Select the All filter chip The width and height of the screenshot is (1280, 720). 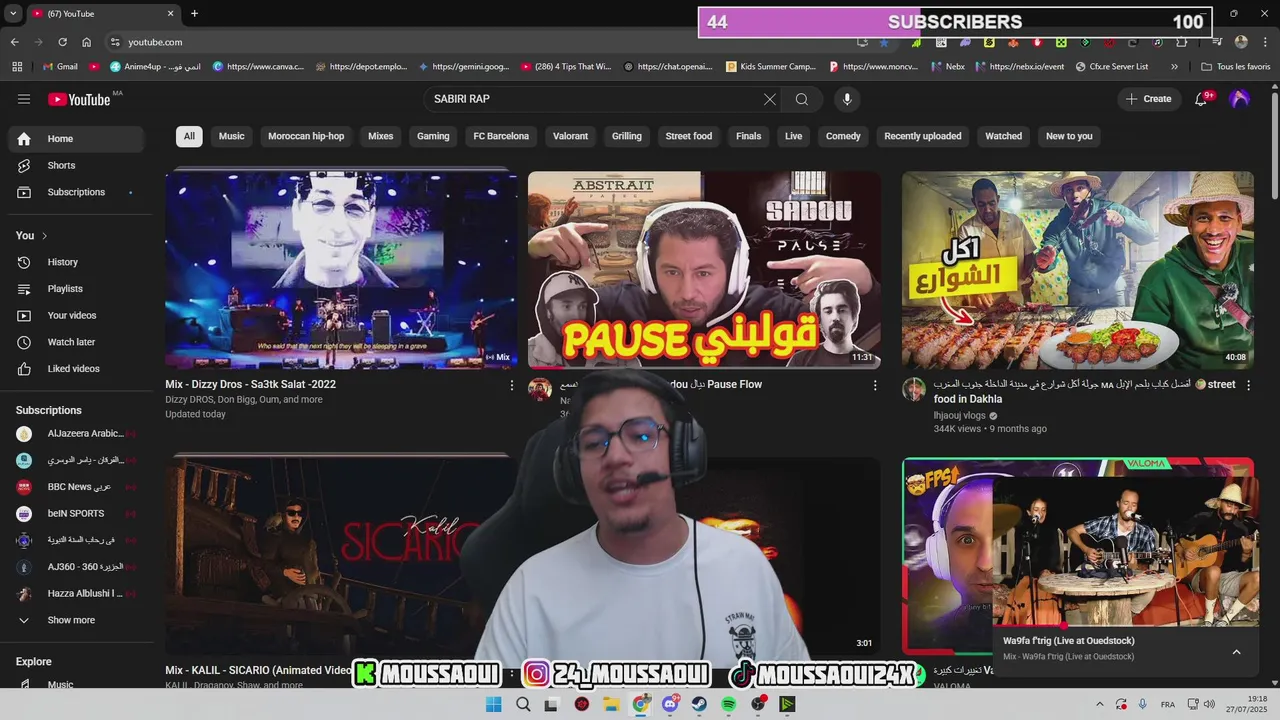coord(189,136)
